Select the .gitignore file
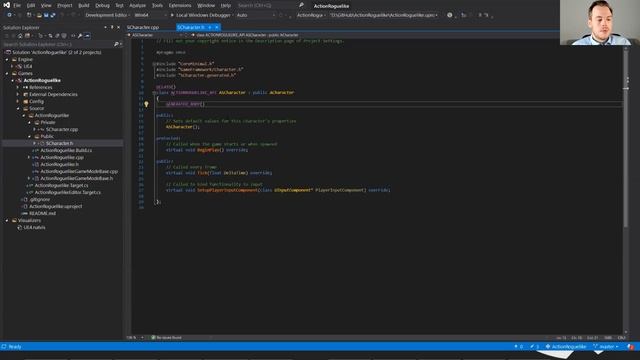Viewport: 640px width, 360px height. click(x=40, y=200)
